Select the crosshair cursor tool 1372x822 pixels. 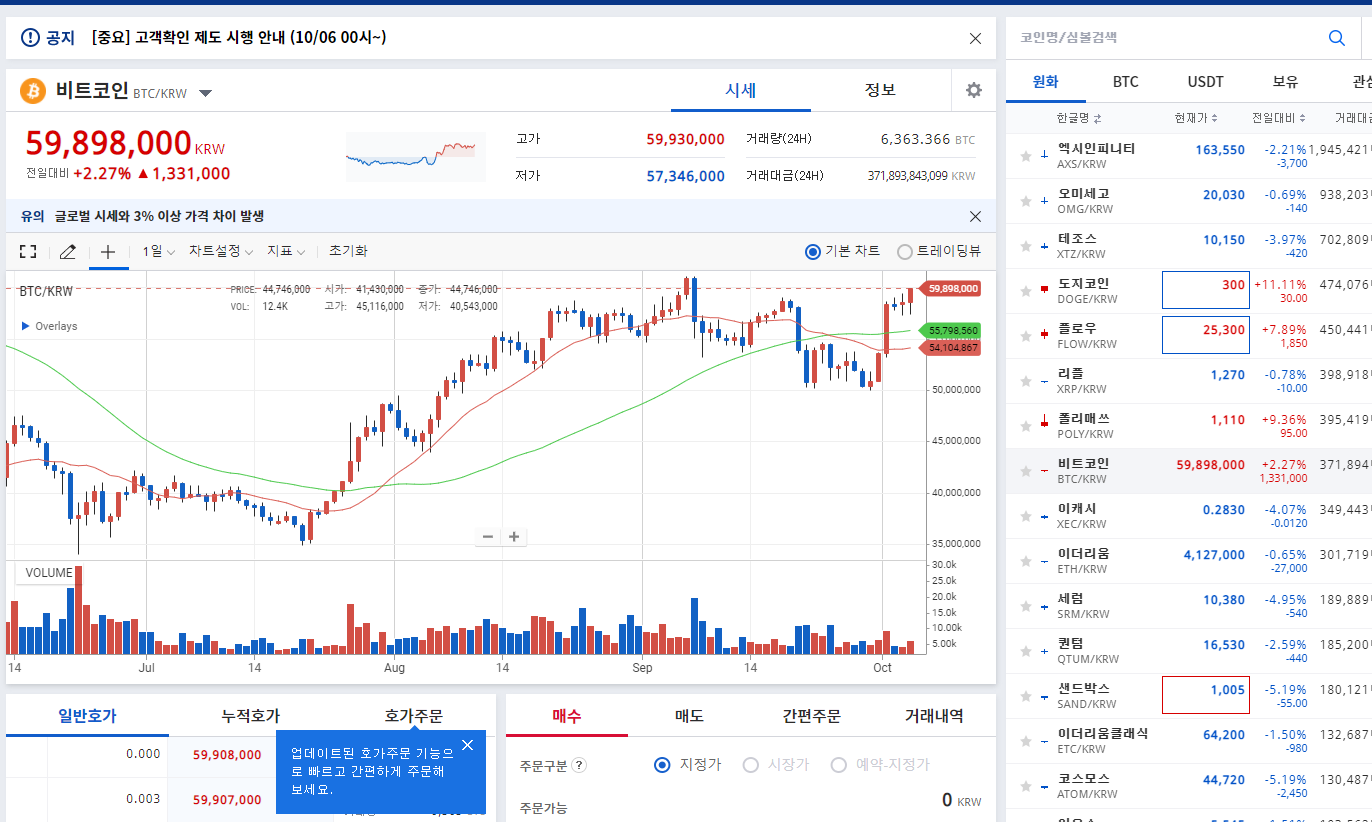point(108,252)
